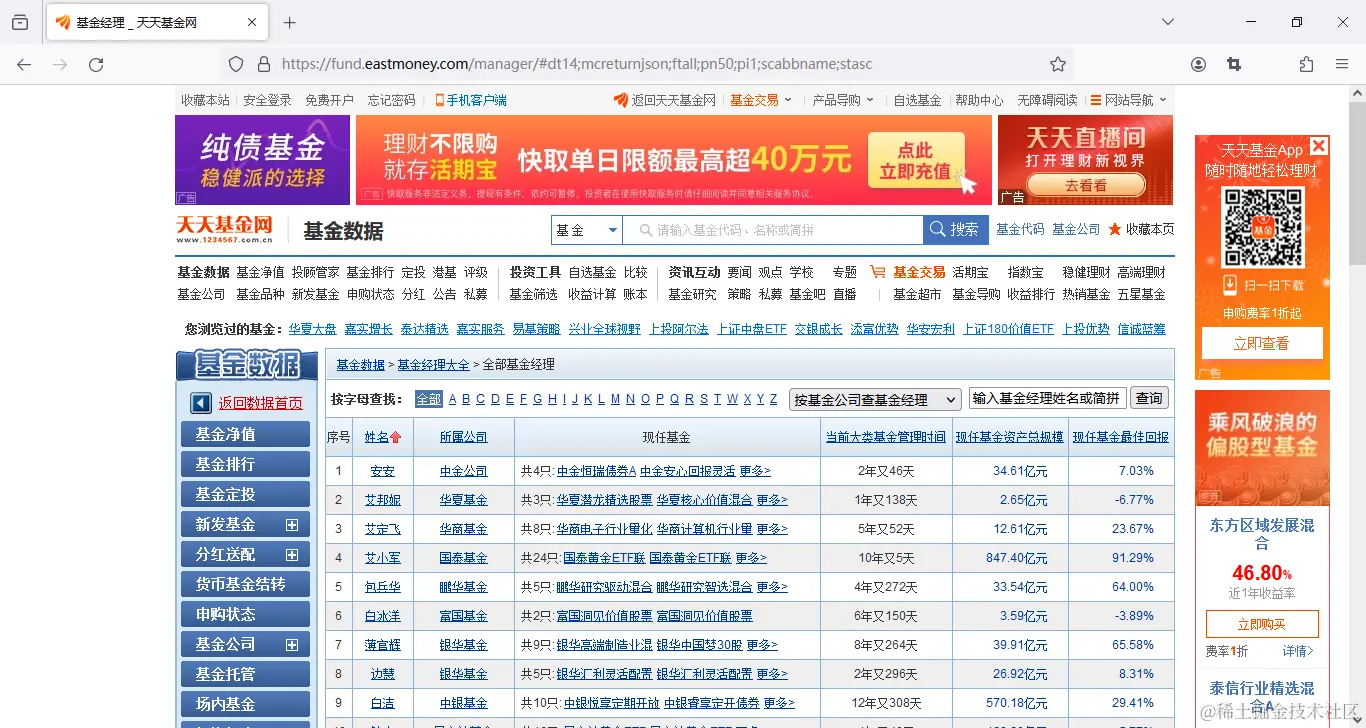Click the site security shield icon
Screen dimensions: 1366x728
pos(236,64)
